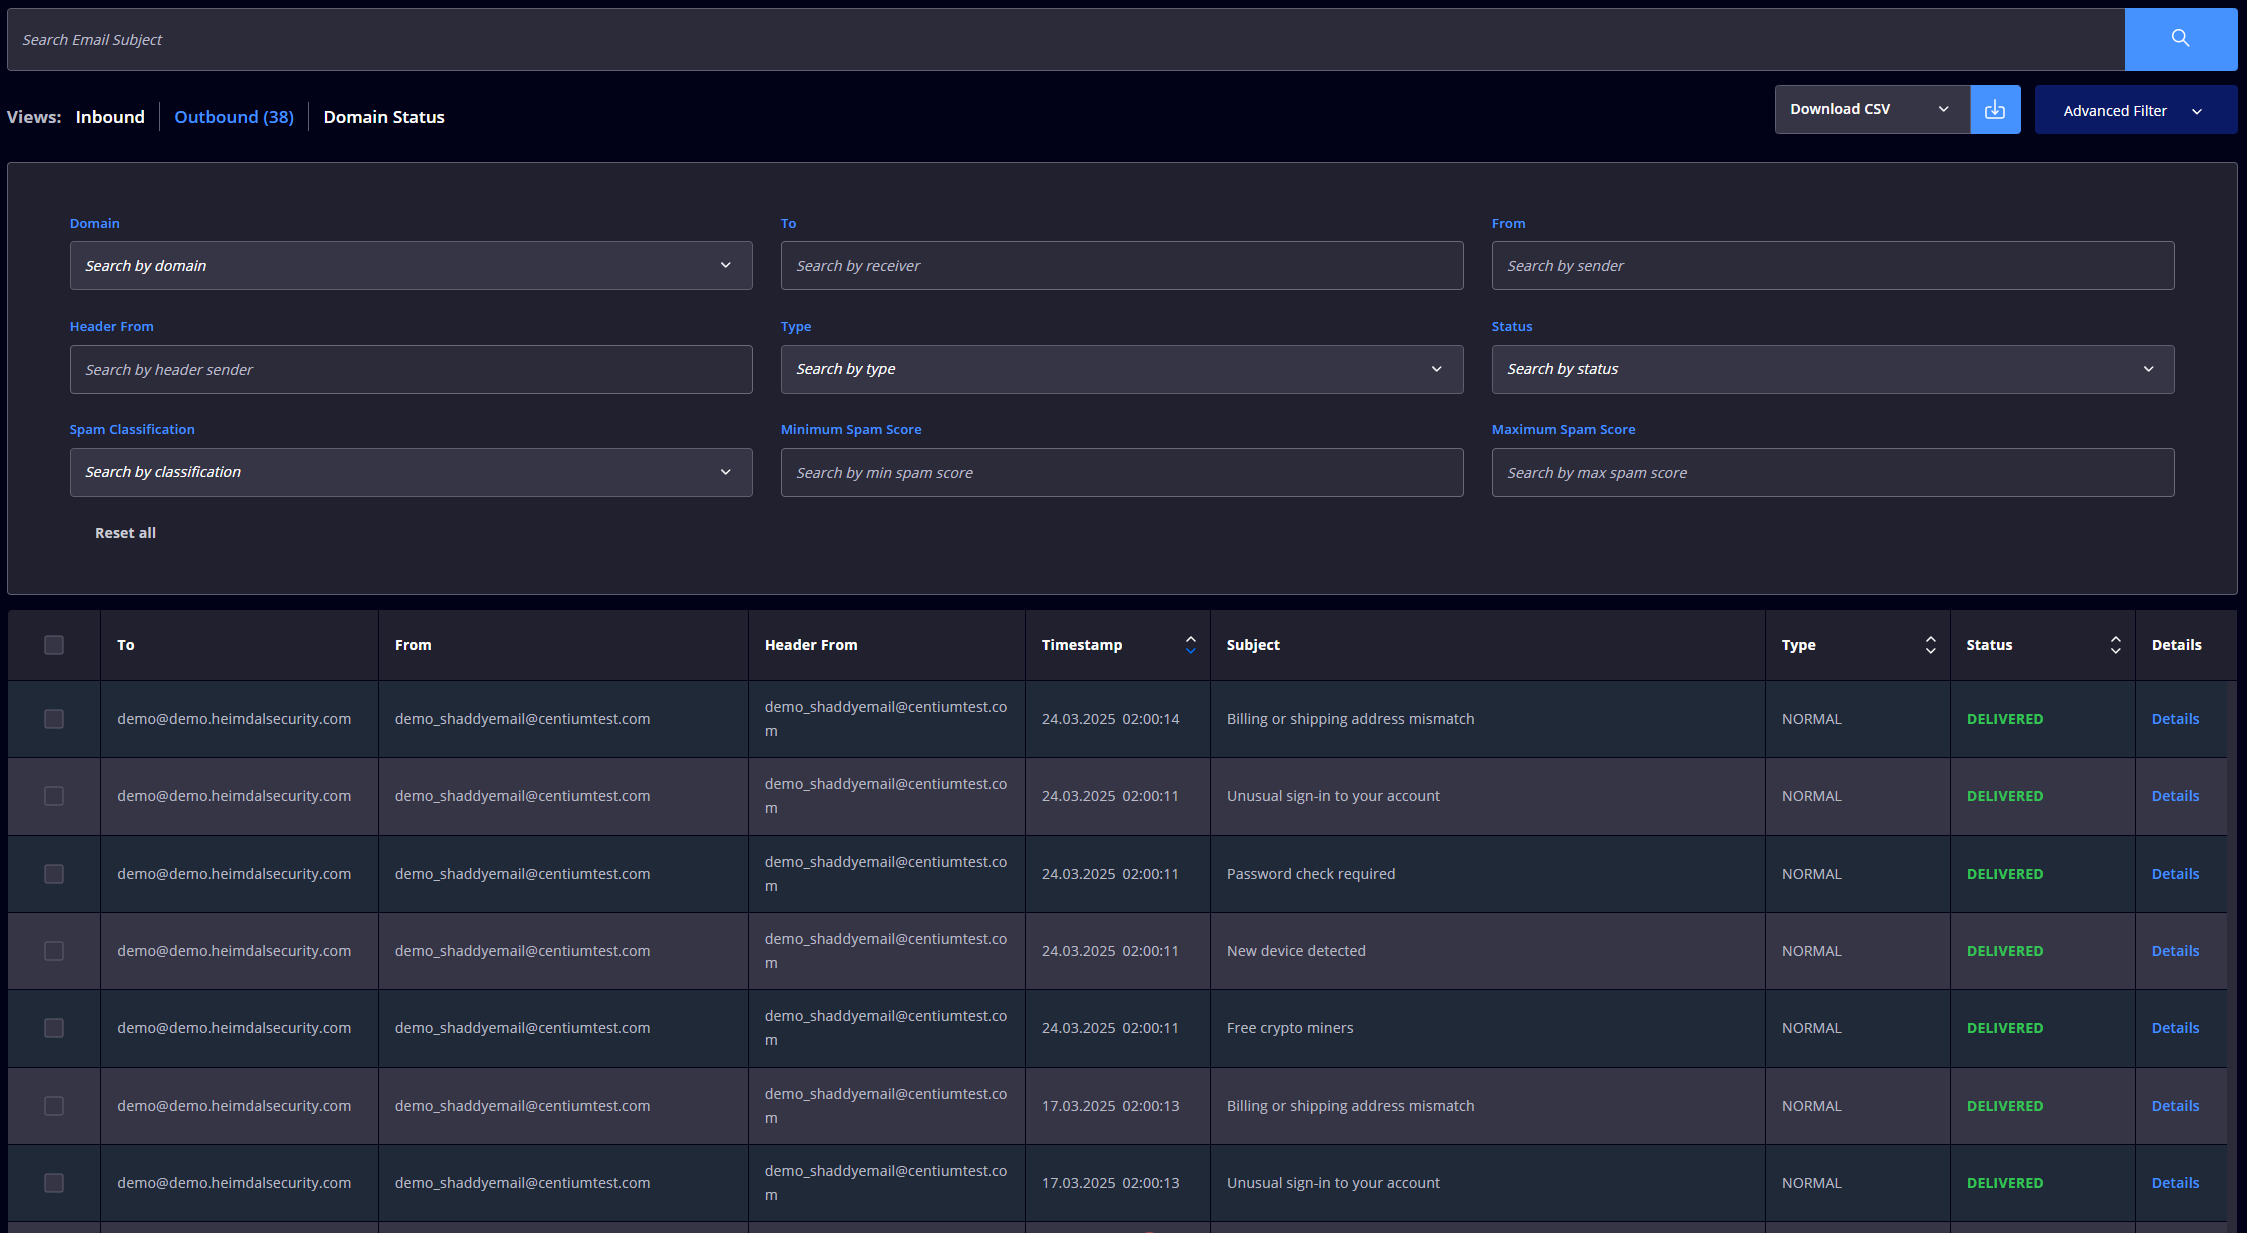Open Details for 02:00:14 Billing mismatch email
2247x1233 pixels.
[x=2175, y=719]
